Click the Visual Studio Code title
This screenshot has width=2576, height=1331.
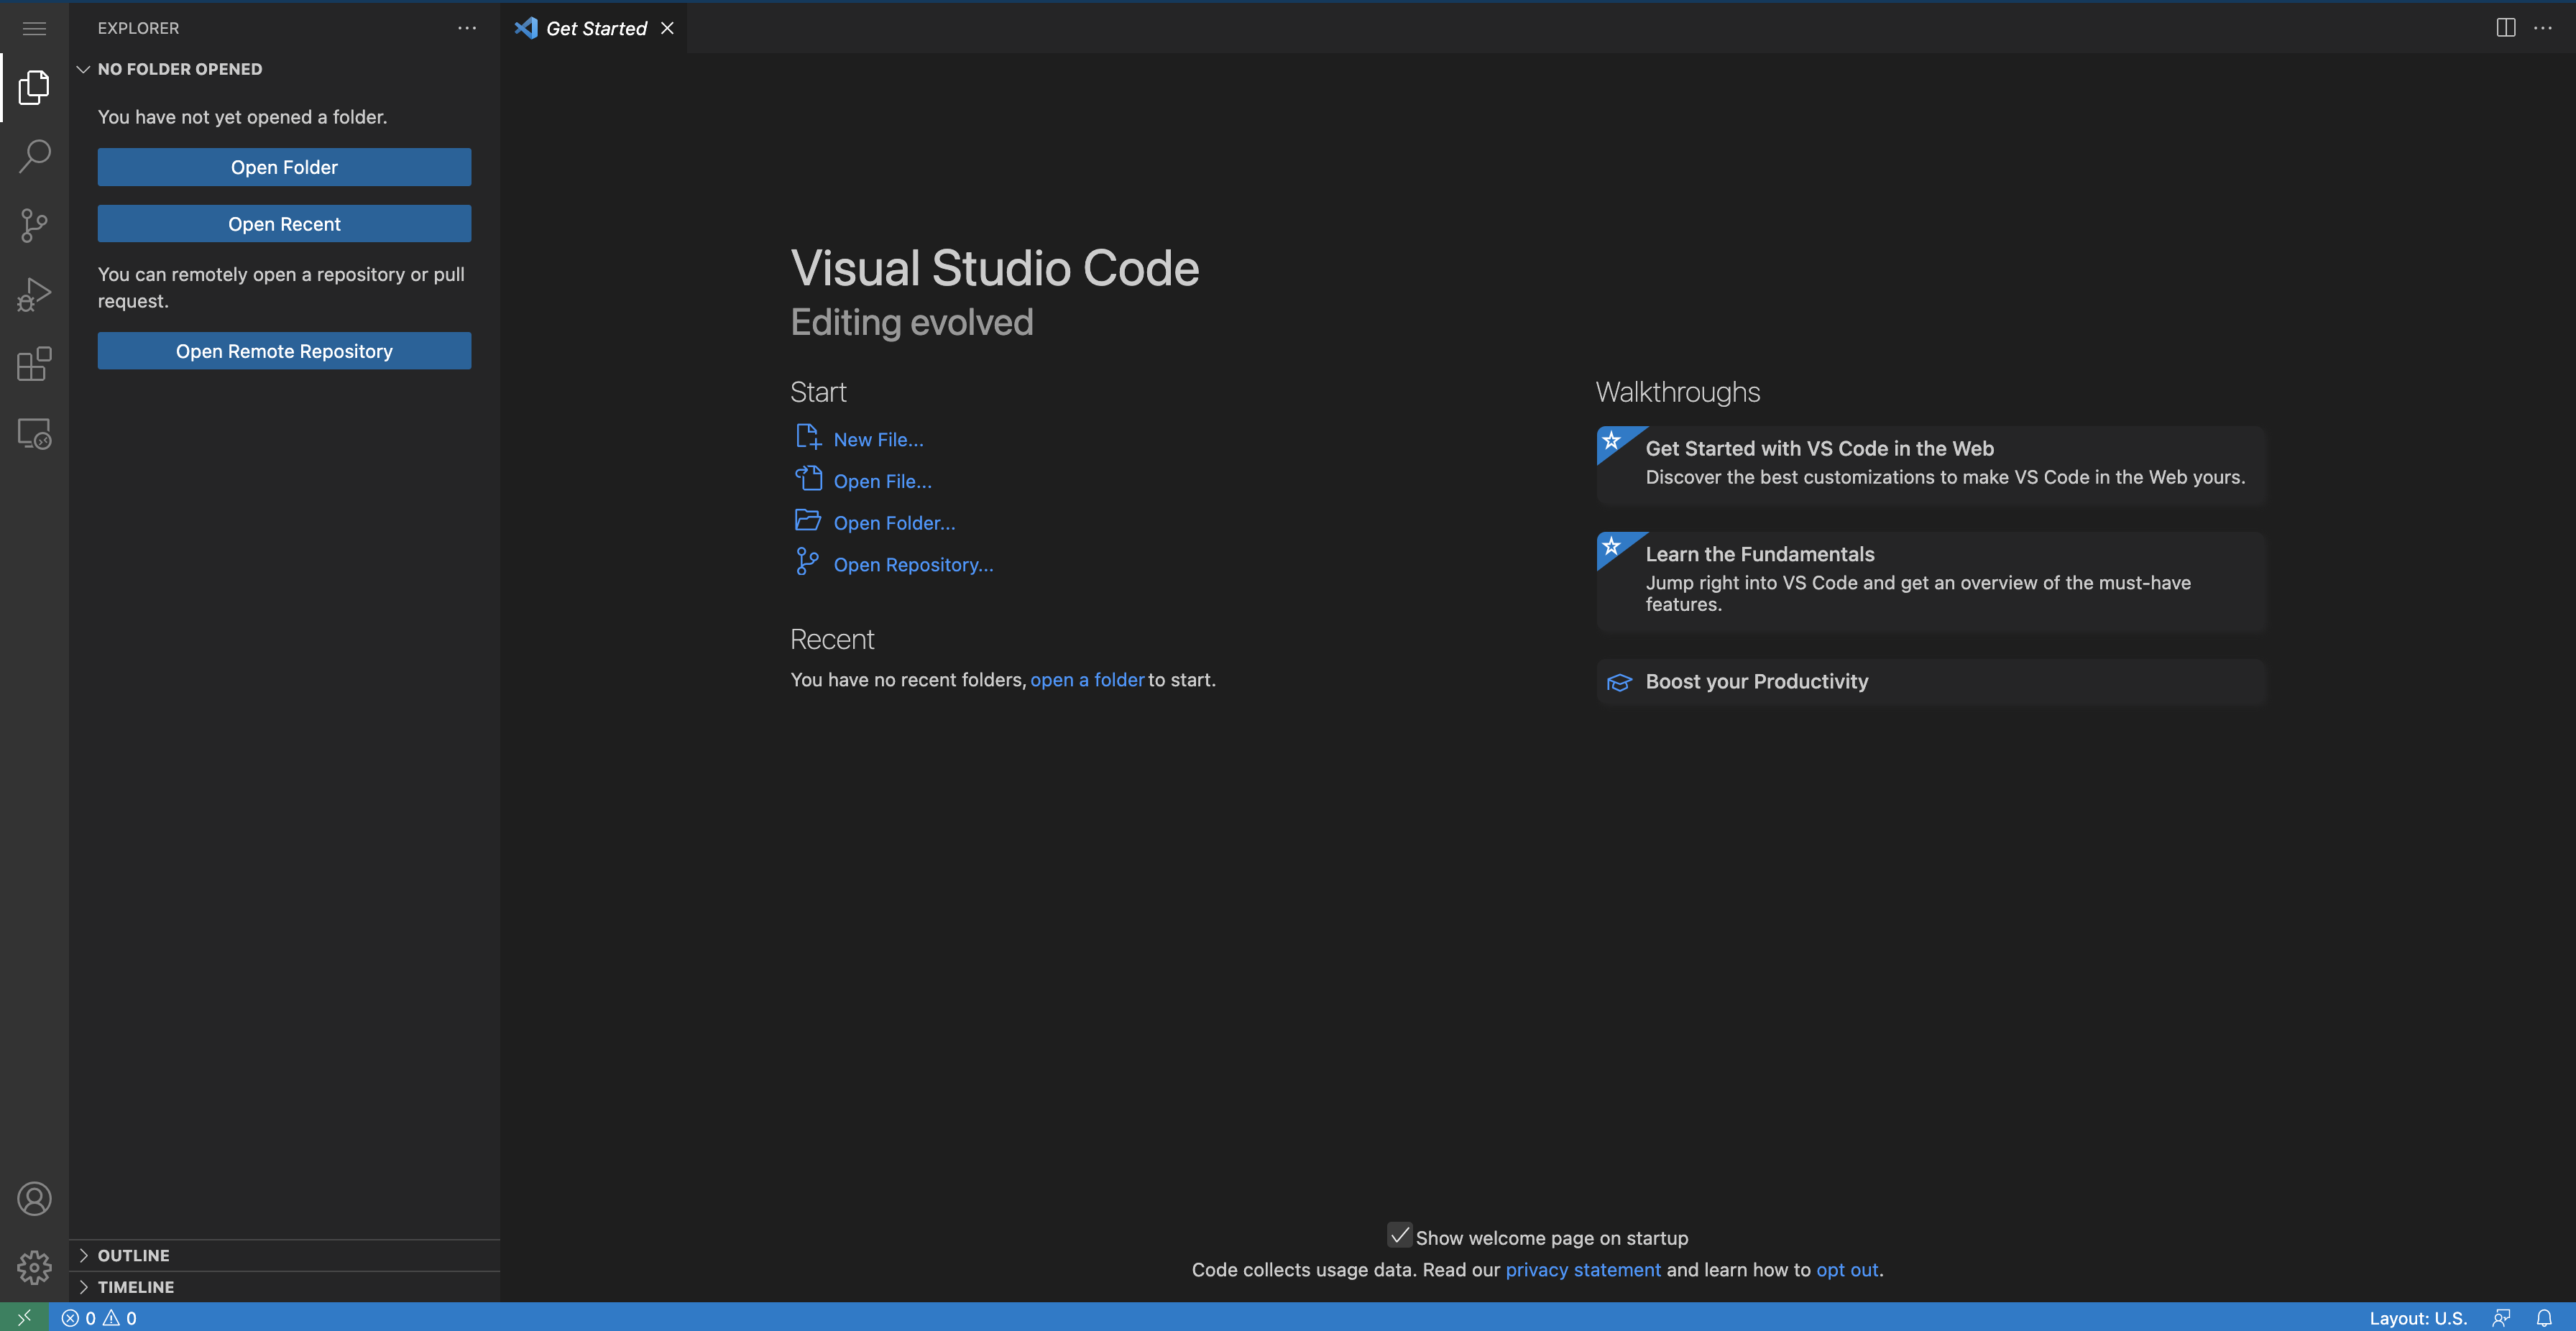(995, 268)
